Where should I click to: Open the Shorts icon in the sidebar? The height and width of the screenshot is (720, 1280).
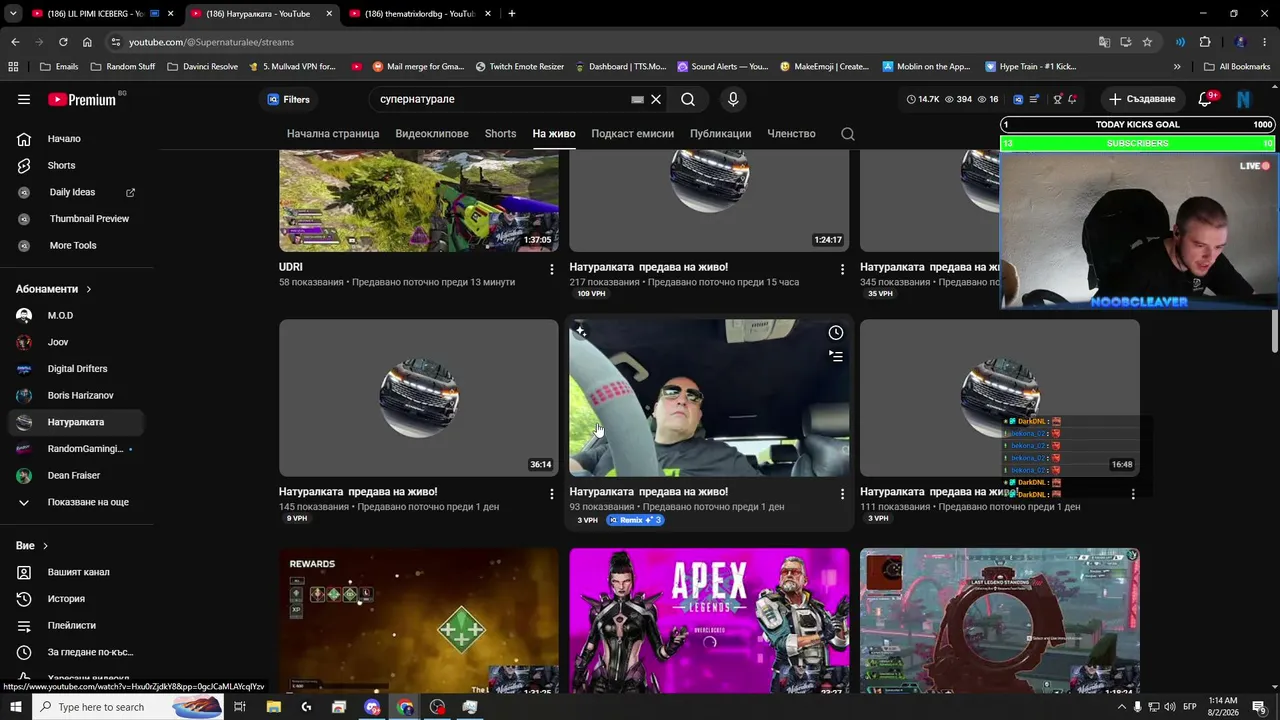click(x=24, y=165)
